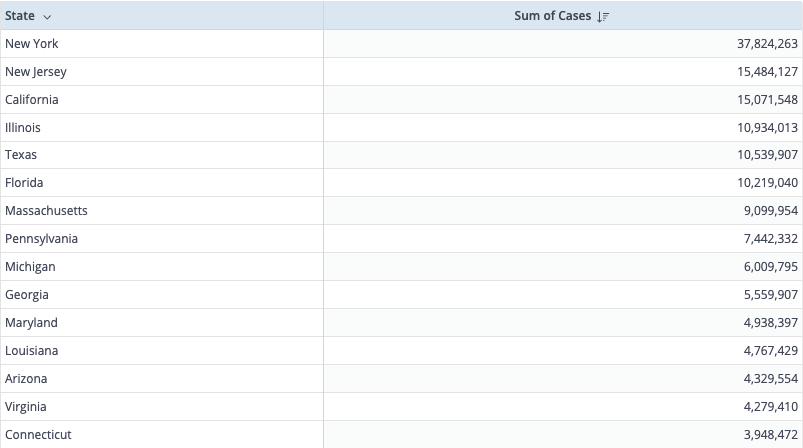This screenshot has height=448, width=803.
Task: Click the Sum of Cases header label
Action: coord(553,16)
